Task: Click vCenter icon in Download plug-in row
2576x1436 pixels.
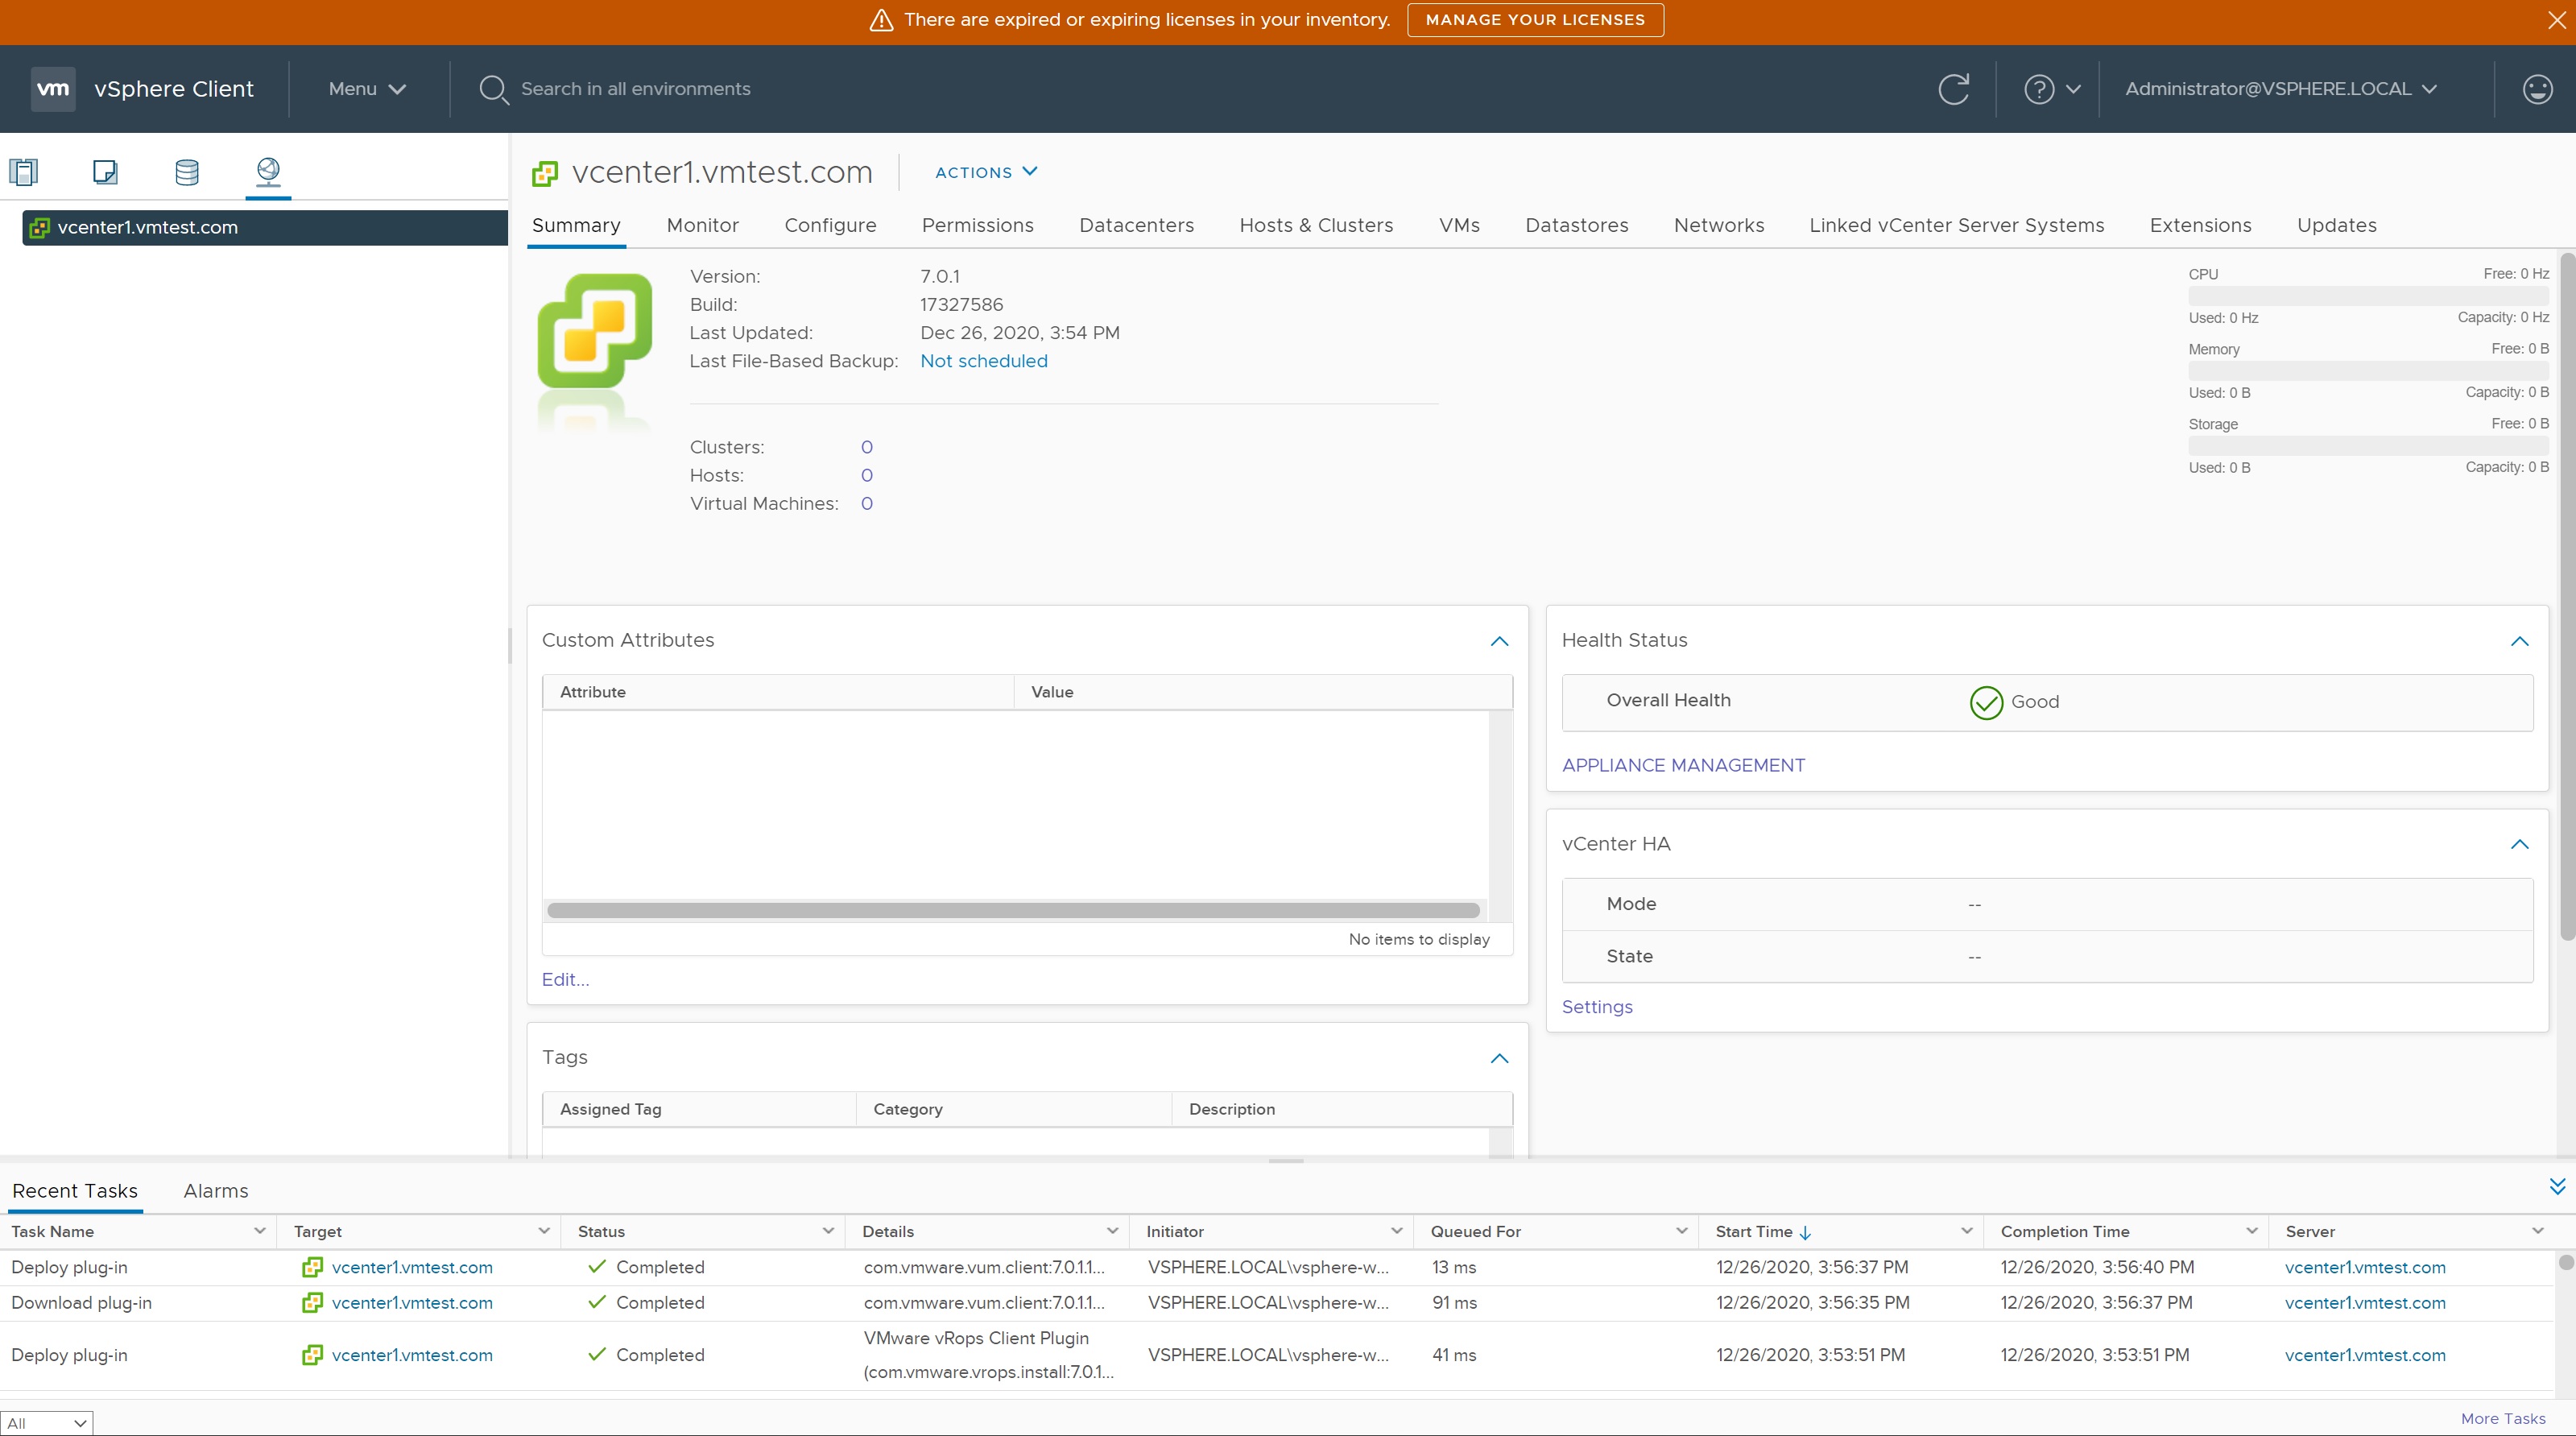Action: coord(312,1303)
